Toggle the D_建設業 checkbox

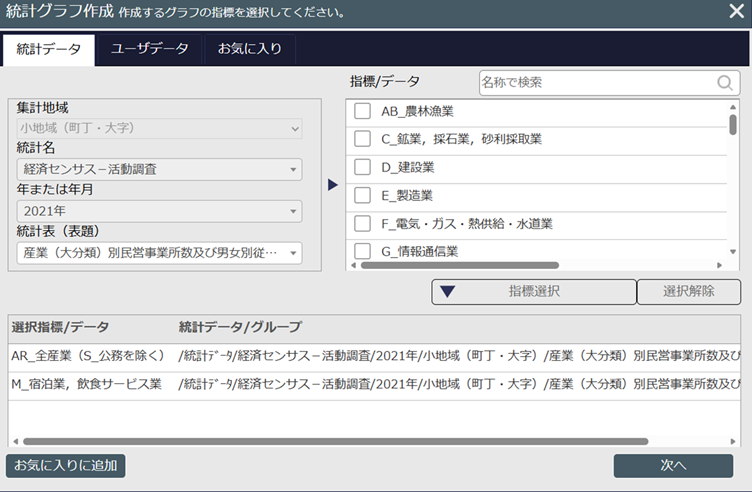pyautogui.click(x=363, y=167)
